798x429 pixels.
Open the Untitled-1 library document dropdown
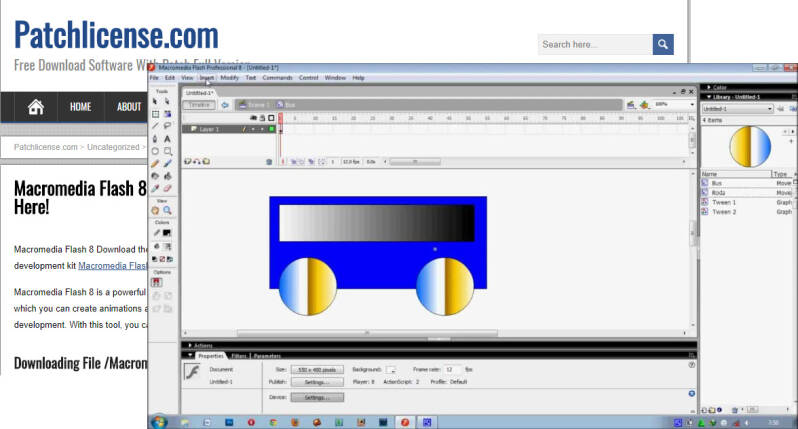(x=737, y=109)
